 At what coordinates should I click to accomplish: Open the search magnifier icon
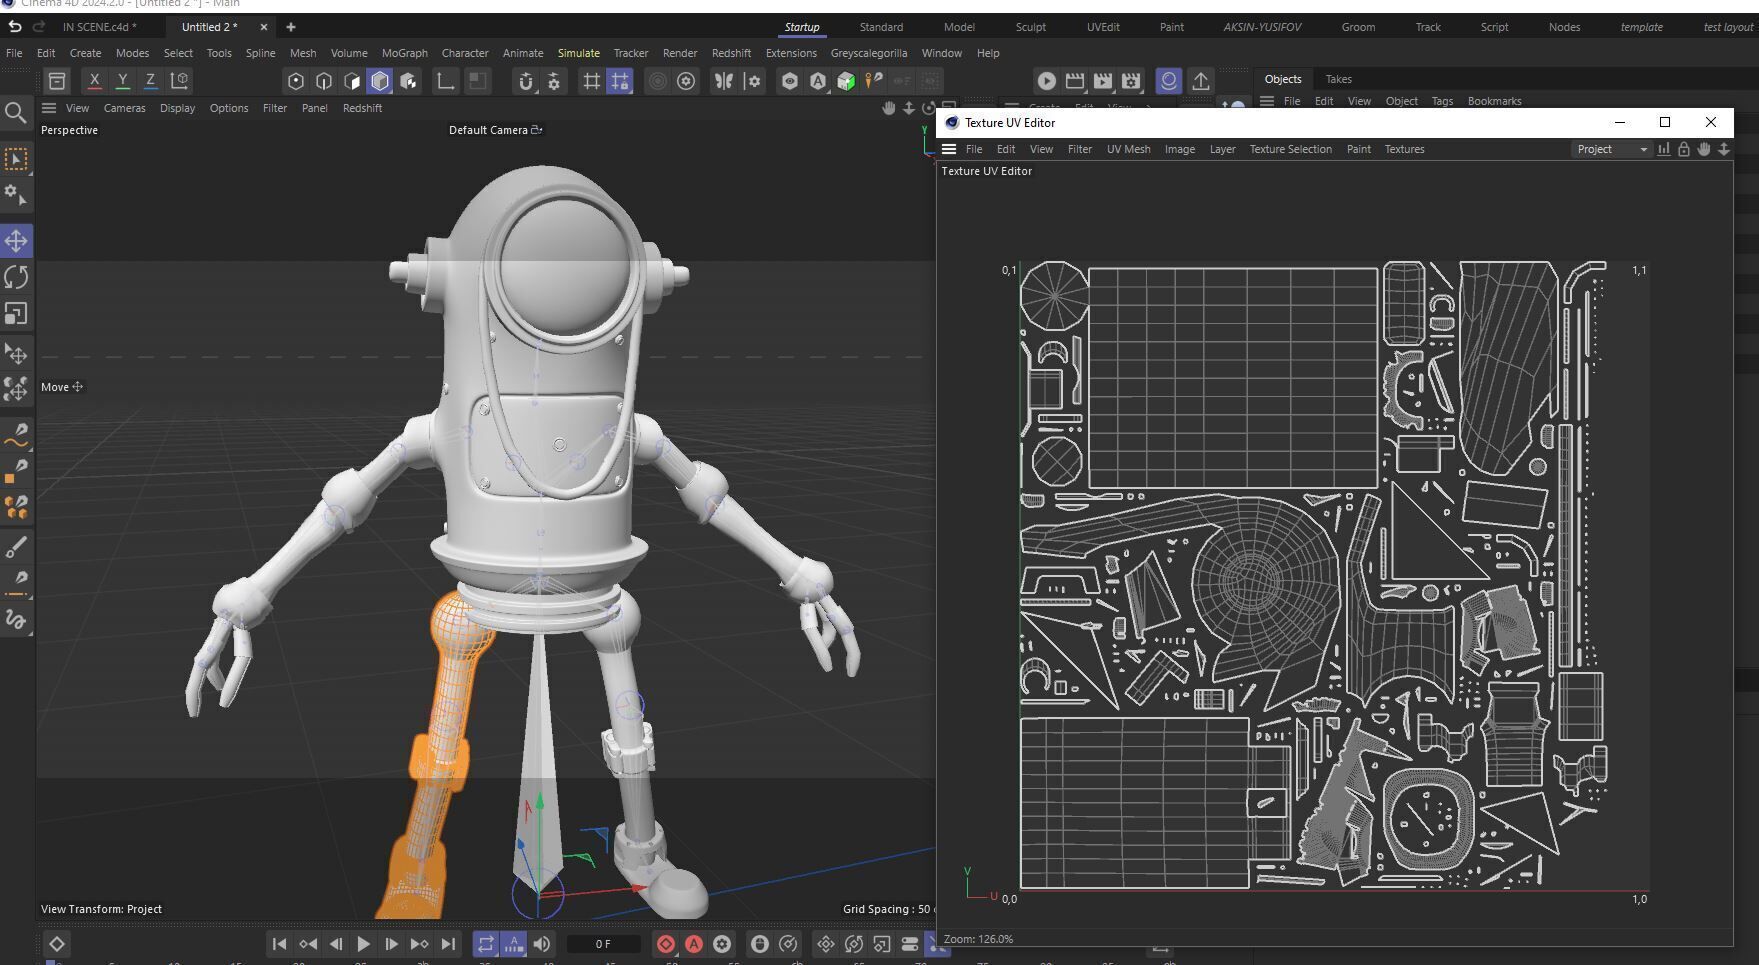pos(15,113)
